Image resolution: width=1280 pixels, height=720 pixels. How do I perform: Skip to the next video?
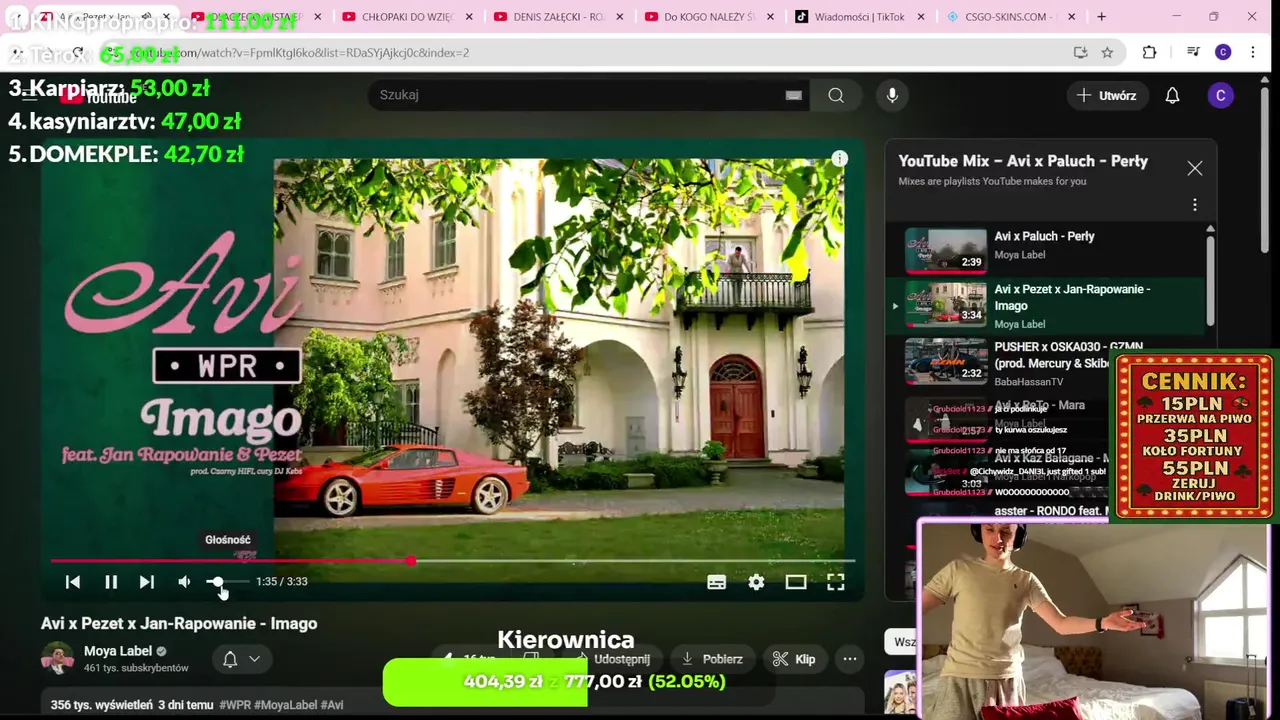147,582
